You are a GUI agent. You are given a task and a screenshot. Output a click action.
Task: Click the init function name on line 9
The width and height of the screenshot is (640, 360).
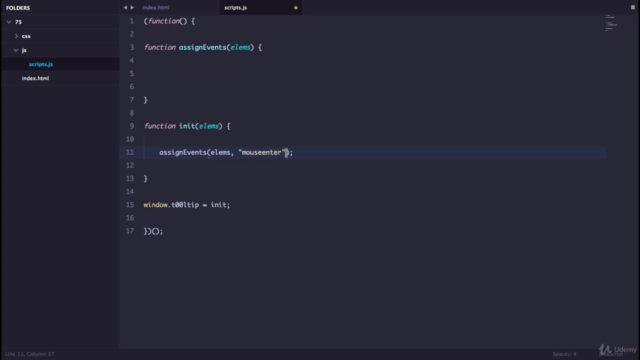[x=187, y=126]
